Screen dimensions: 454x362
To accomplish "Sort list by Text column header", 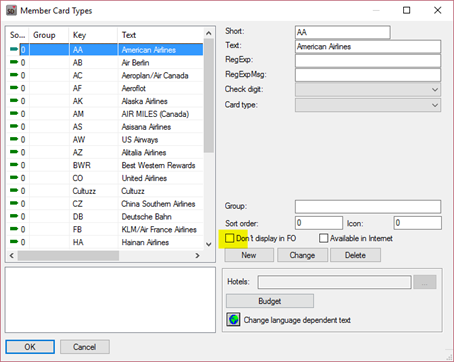I will pyautogui.click(x=160, y=35).
